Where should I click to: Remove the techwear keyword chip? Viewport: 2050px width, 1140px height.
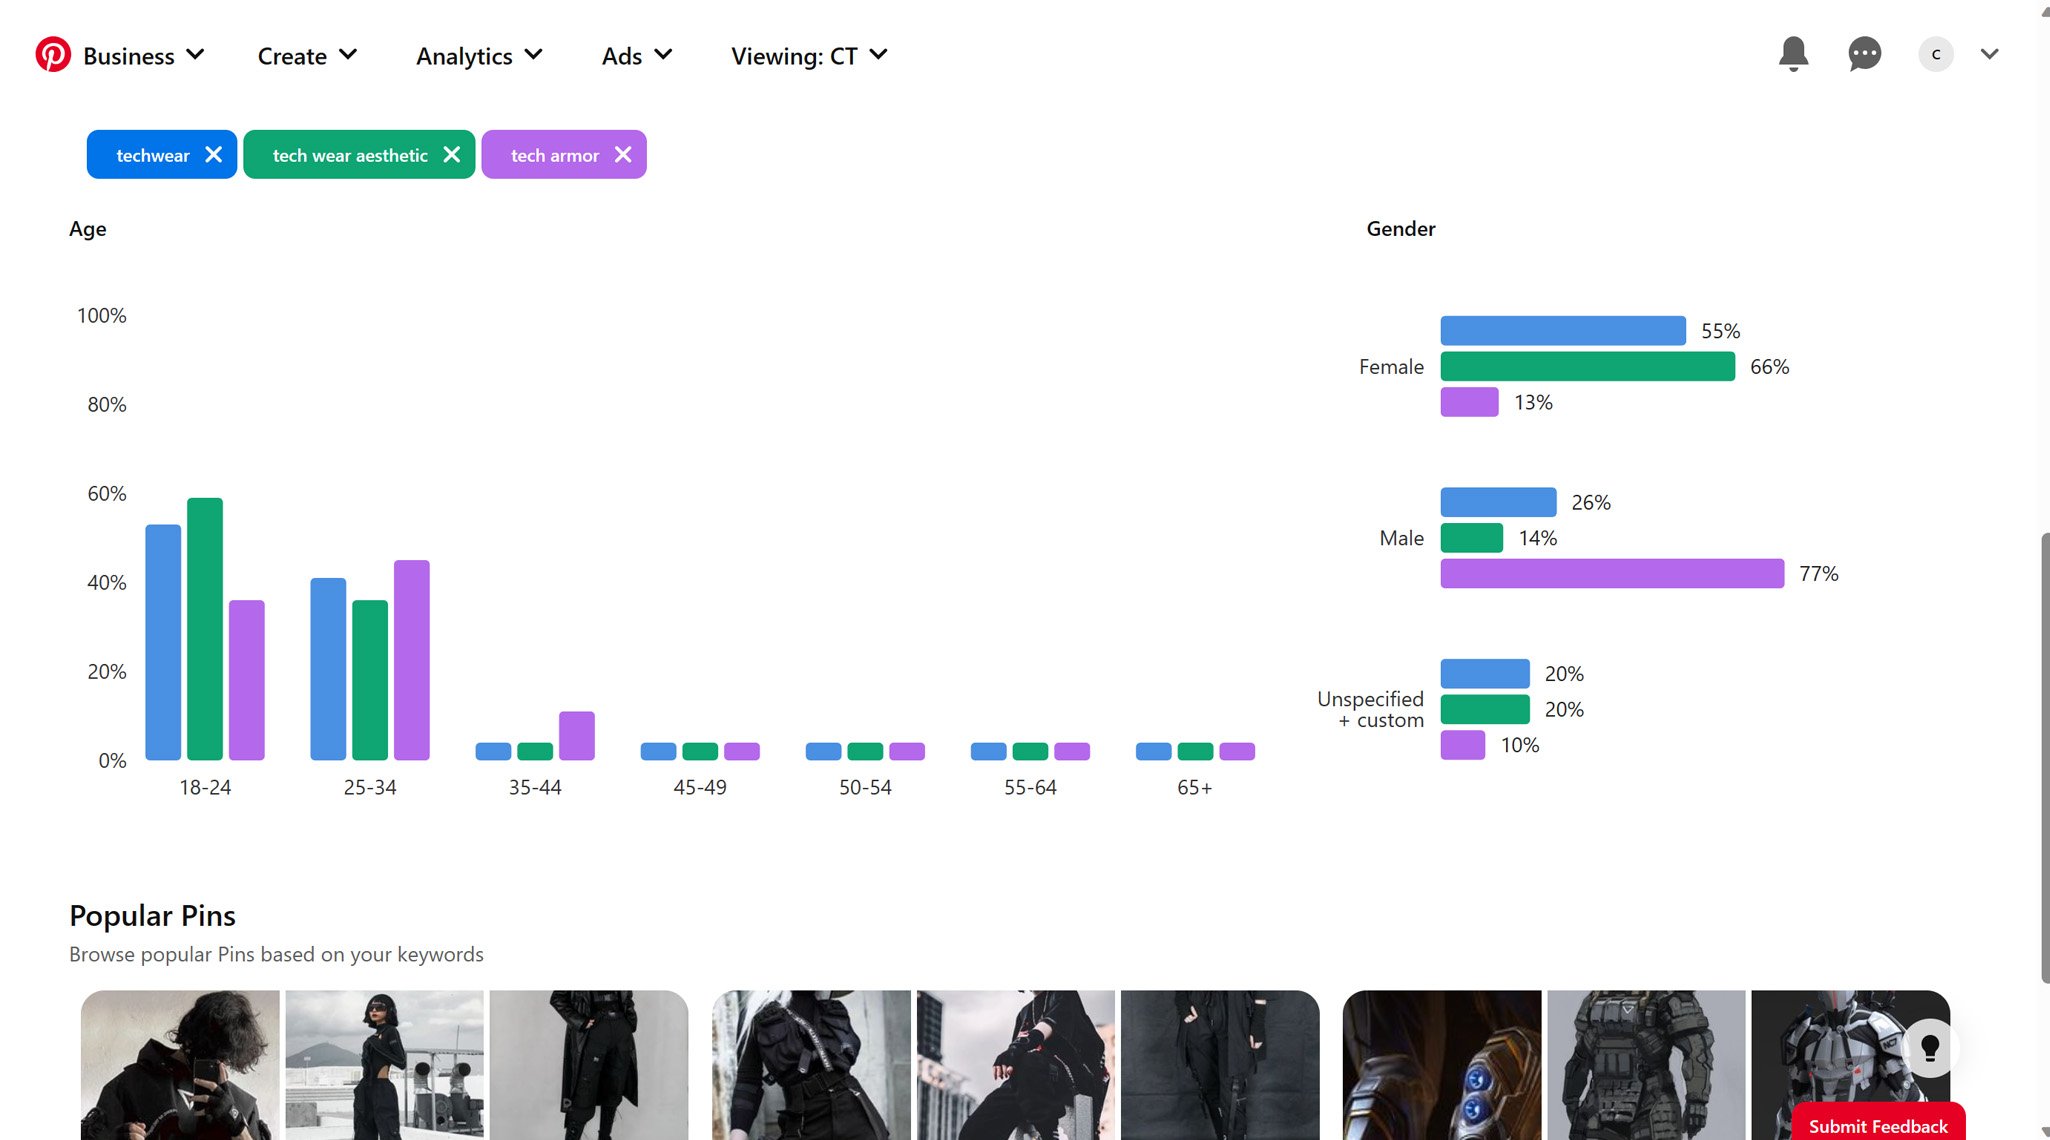tap(213, 155)
